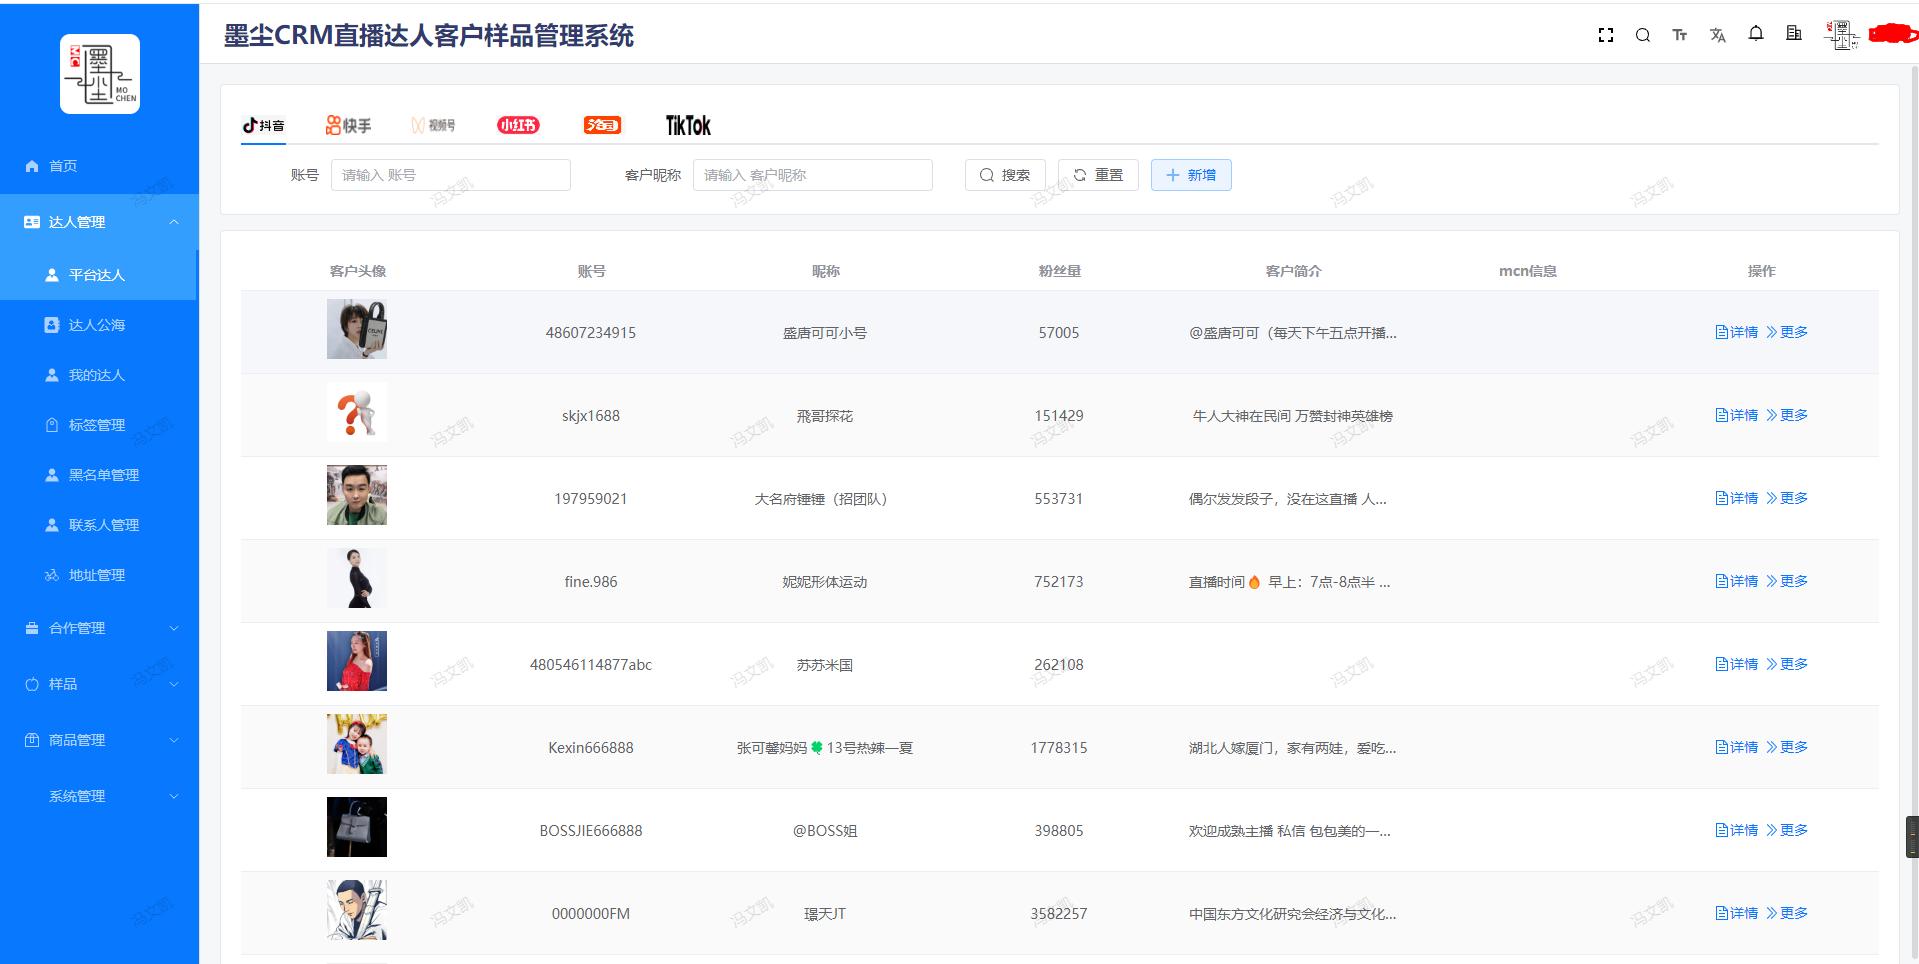Image resolution: width=1919 pixels, height=964 pixels.
Task: Open 联系人管理 in sidebar
Action: [x=99, y=525]
